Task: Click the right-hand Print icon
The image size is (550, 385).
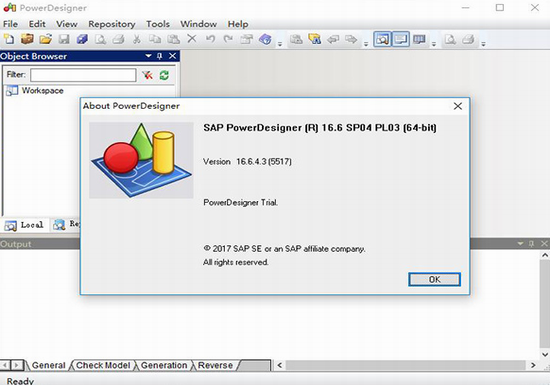Action: [x=468, y=39]
